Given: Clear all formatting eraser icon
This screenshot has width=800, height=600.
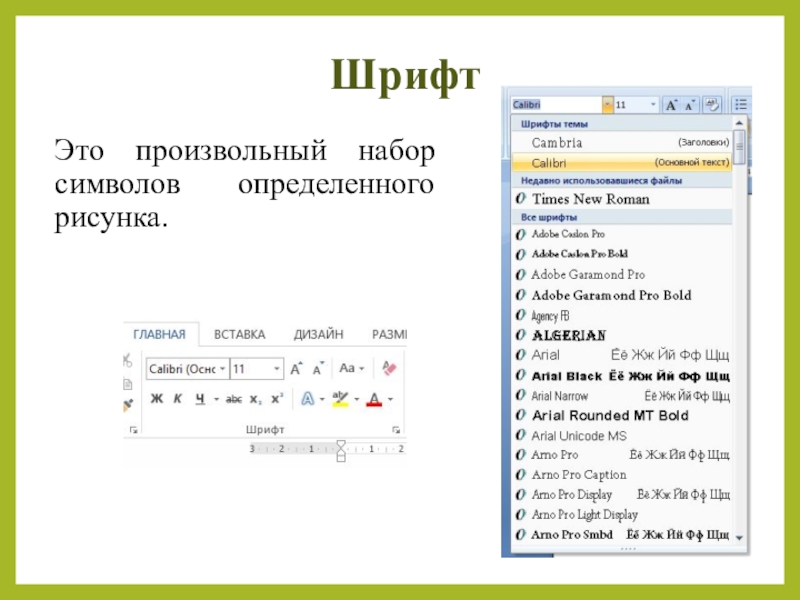Looking at the screenshot, I should (389, 368).
